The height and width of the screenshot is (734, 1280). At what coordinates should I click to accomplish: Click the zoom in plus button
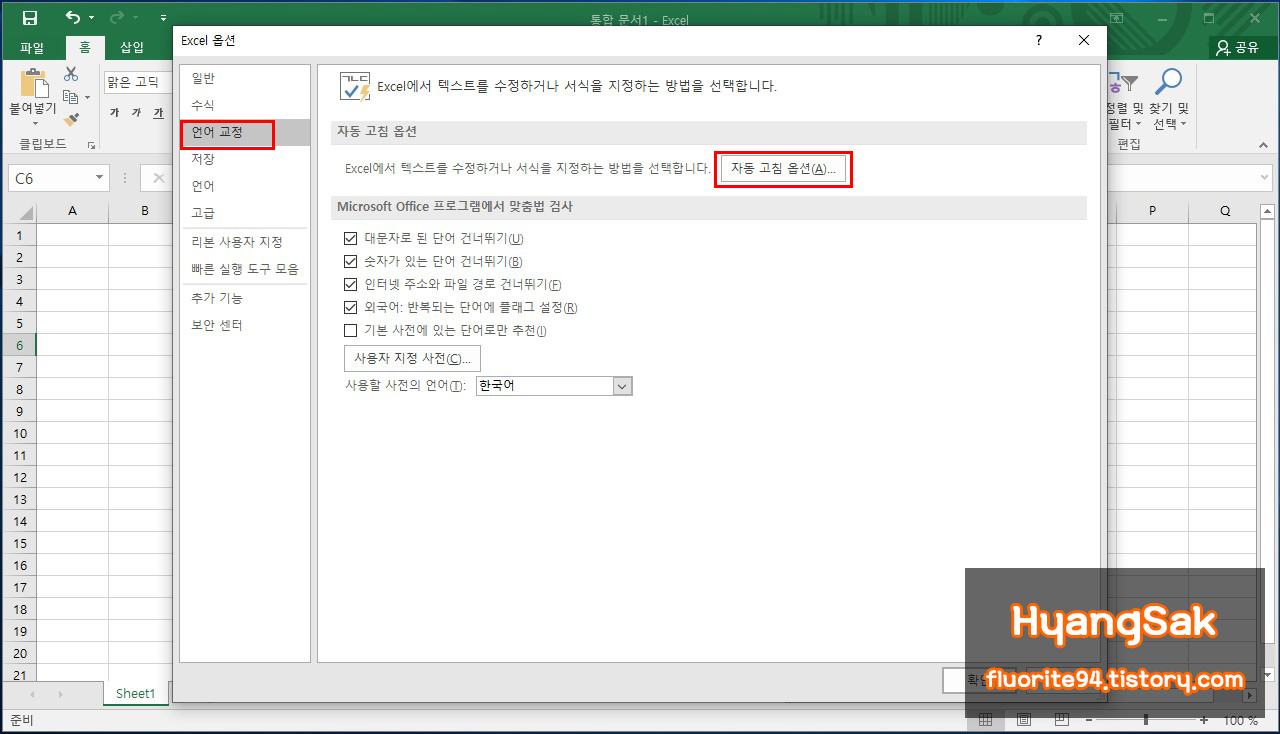click(x=1204, y=720)
